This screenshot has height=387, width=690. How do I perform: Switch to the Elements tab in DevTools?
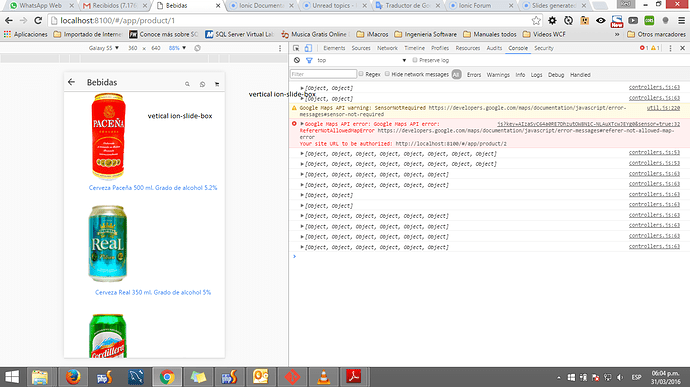coord(334,48)
